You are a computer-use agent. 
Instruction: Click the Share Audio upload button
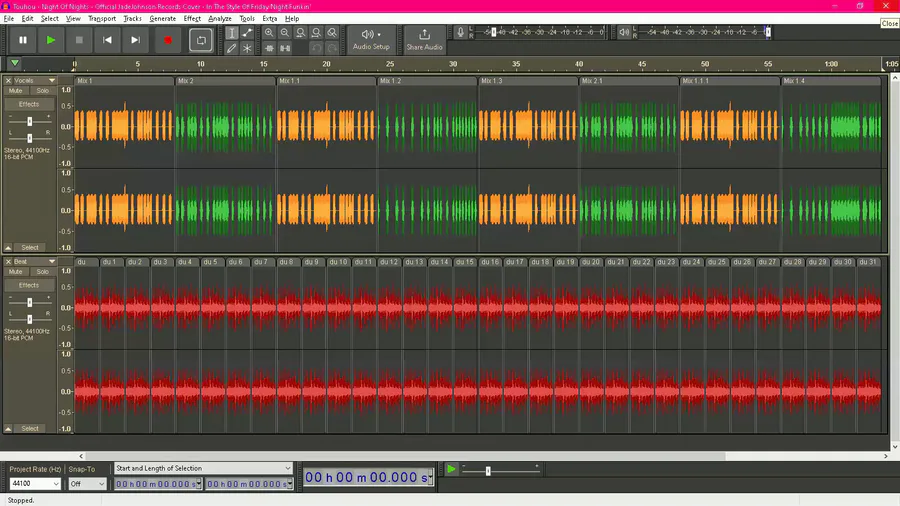(424, 40)
